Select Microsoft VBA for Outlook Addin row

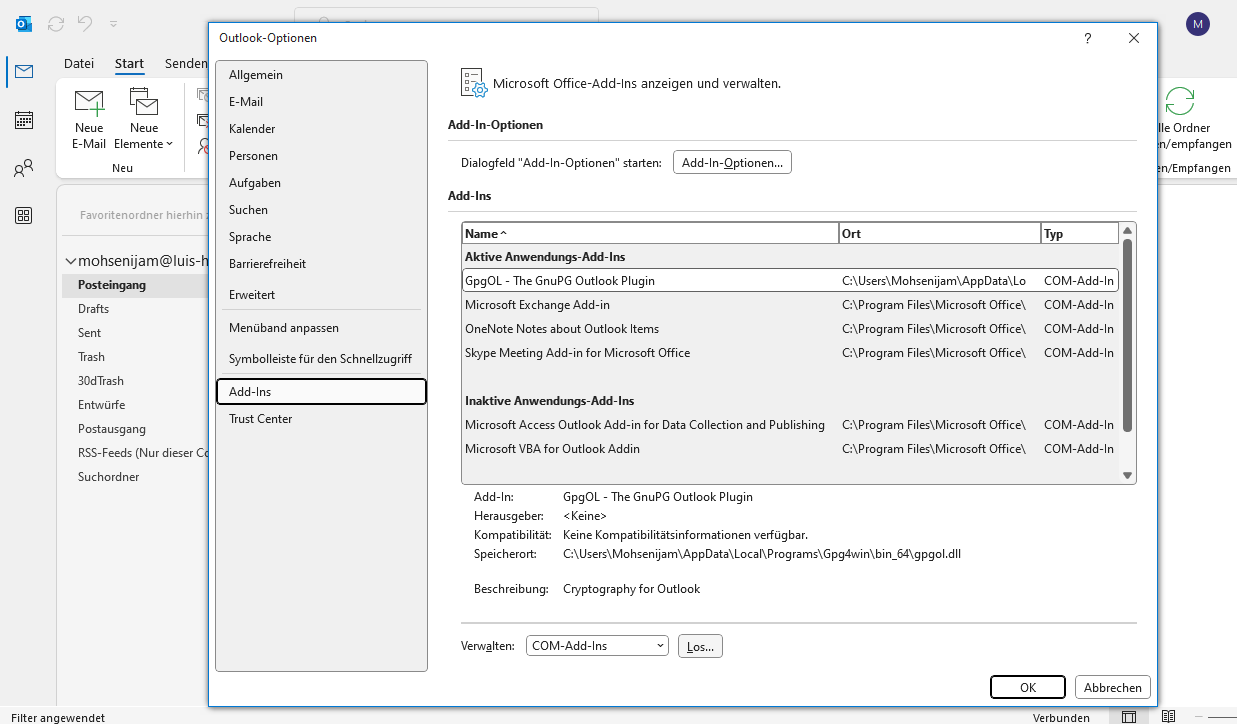click(790, 449)
